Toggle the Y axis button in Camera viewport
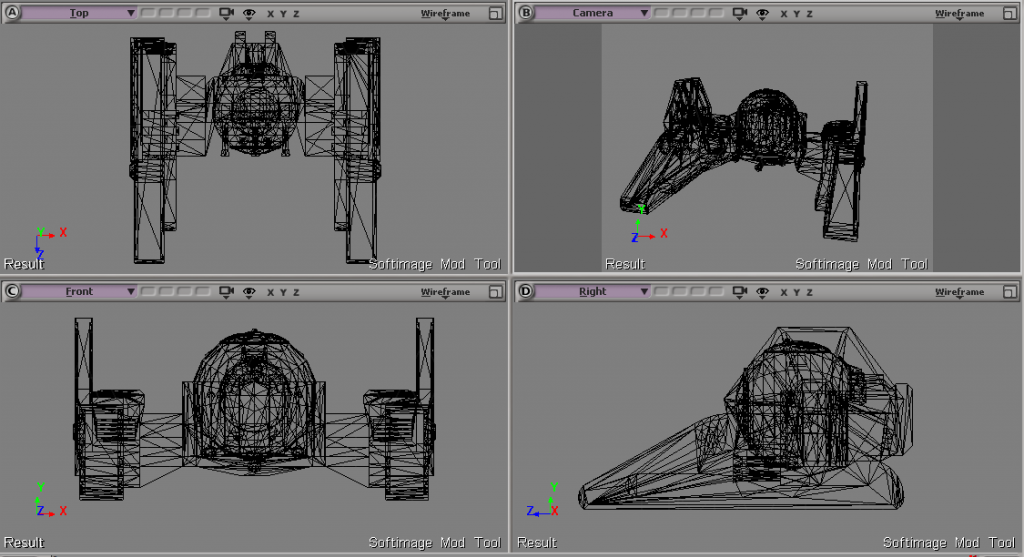Viewport: 1024px width, 557px height. point(797,14)
